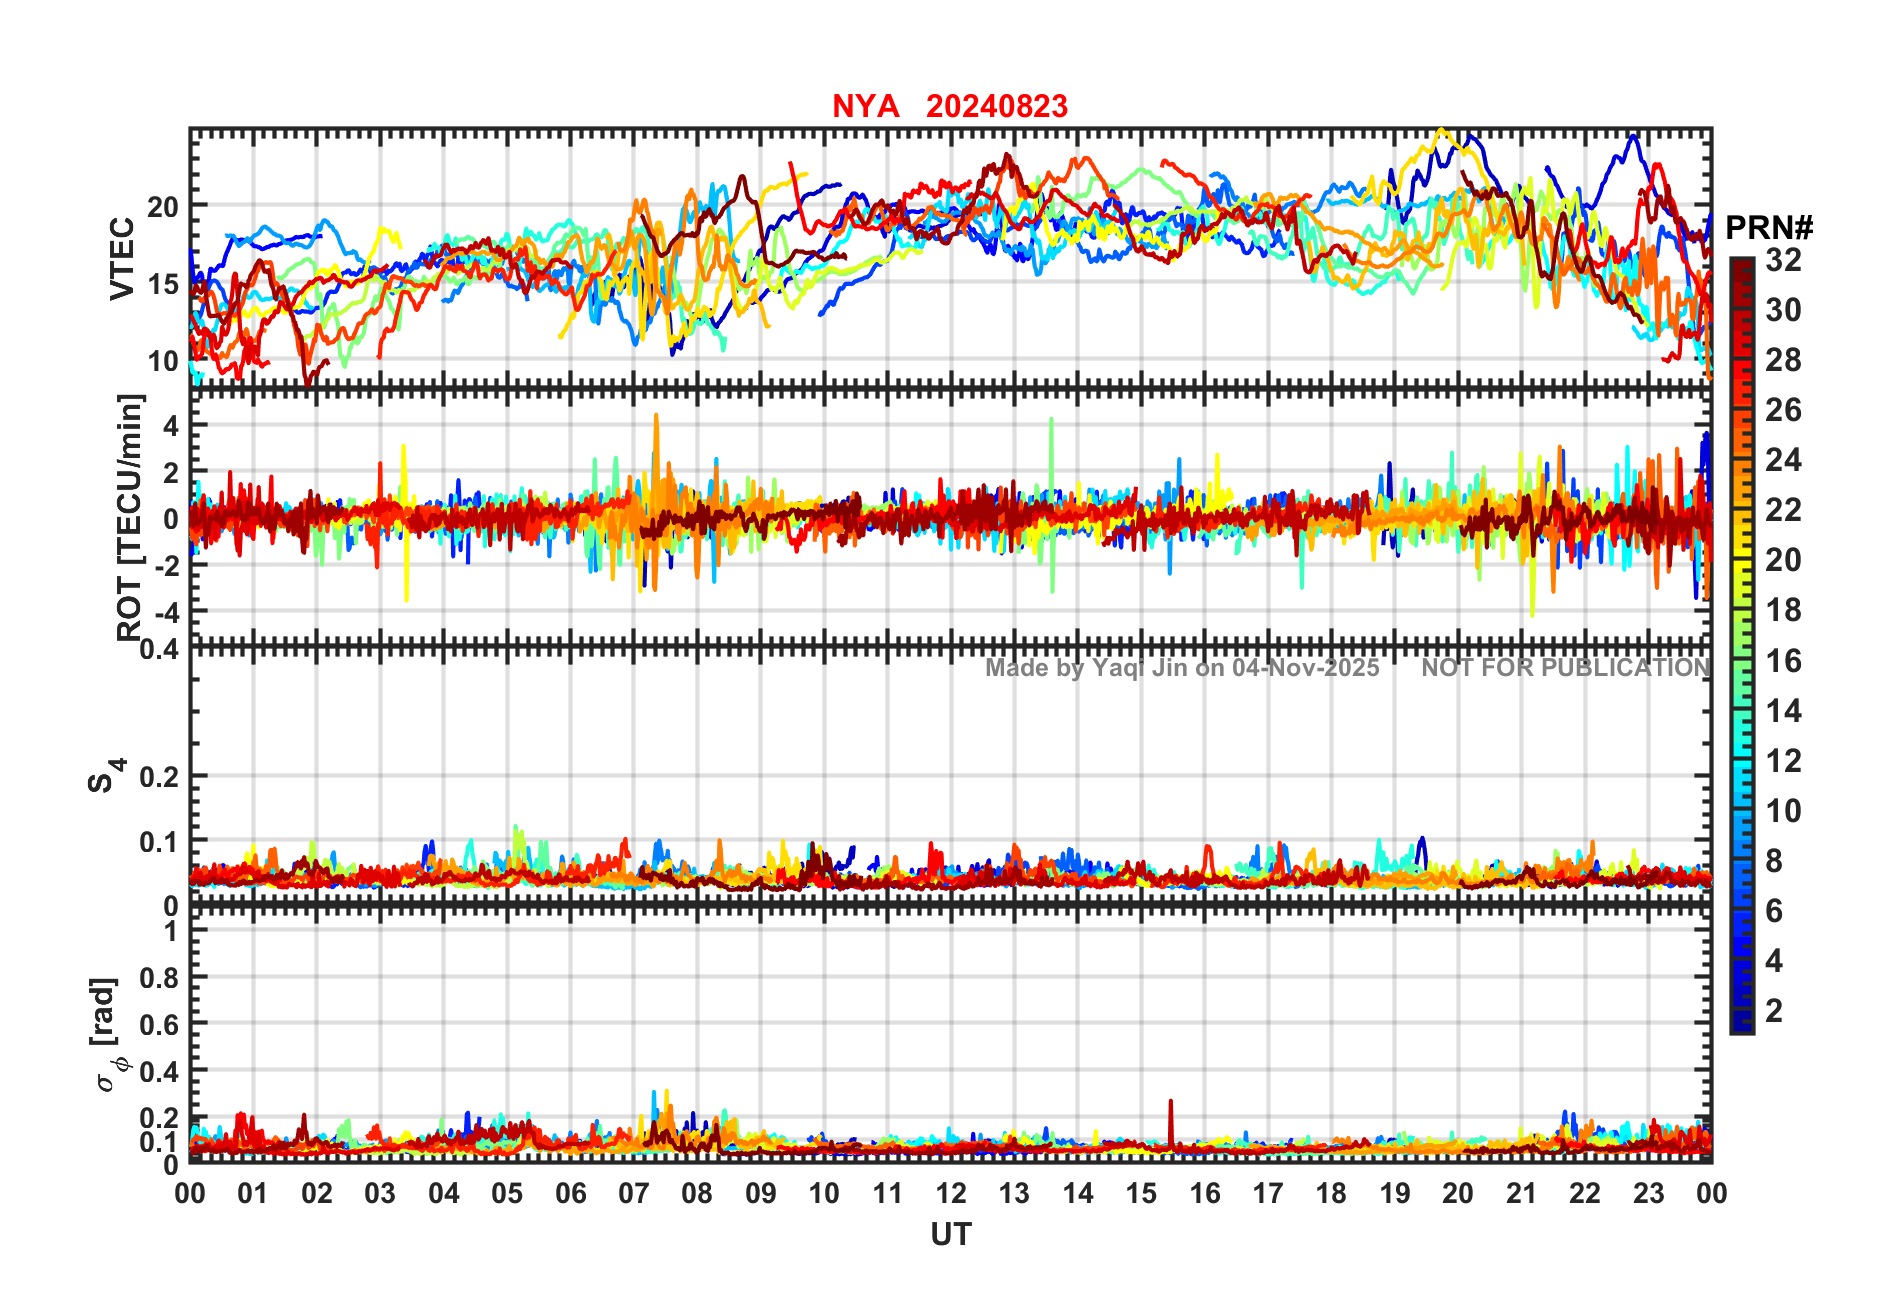Click sigma-phi tick label 0.8

pyautogui.click(x=159, y=978)
